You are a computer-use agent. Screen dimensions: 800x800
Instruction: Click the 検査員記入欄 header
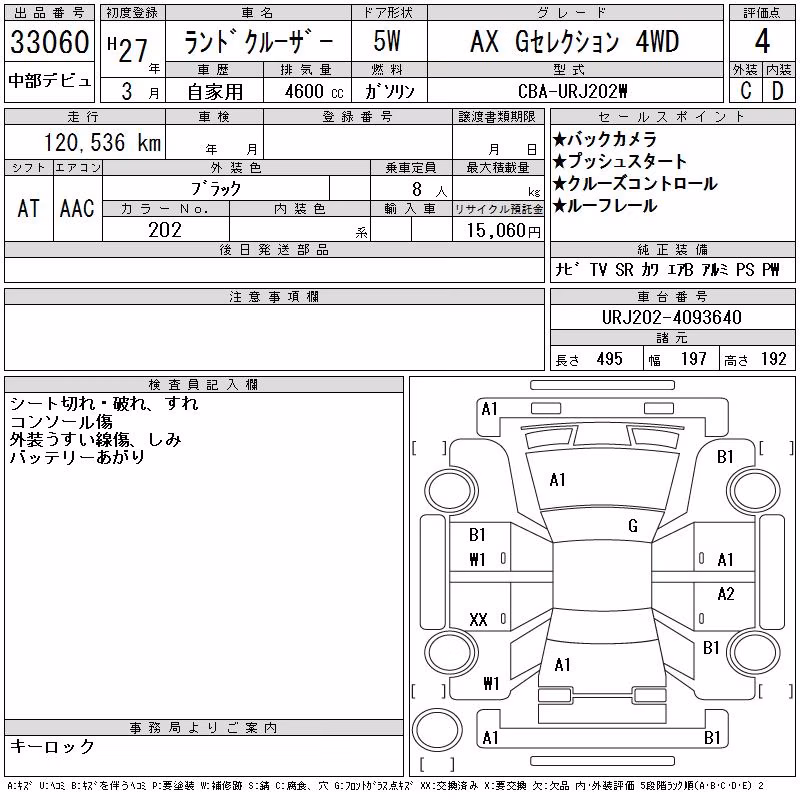tap(203, 384)
